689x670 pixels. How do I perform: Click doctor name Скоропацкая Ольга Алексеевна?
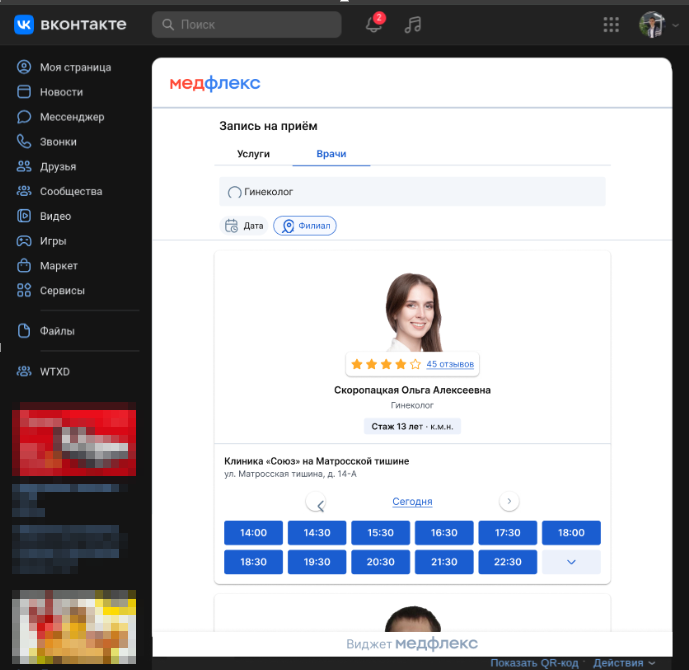click(412, 390)
